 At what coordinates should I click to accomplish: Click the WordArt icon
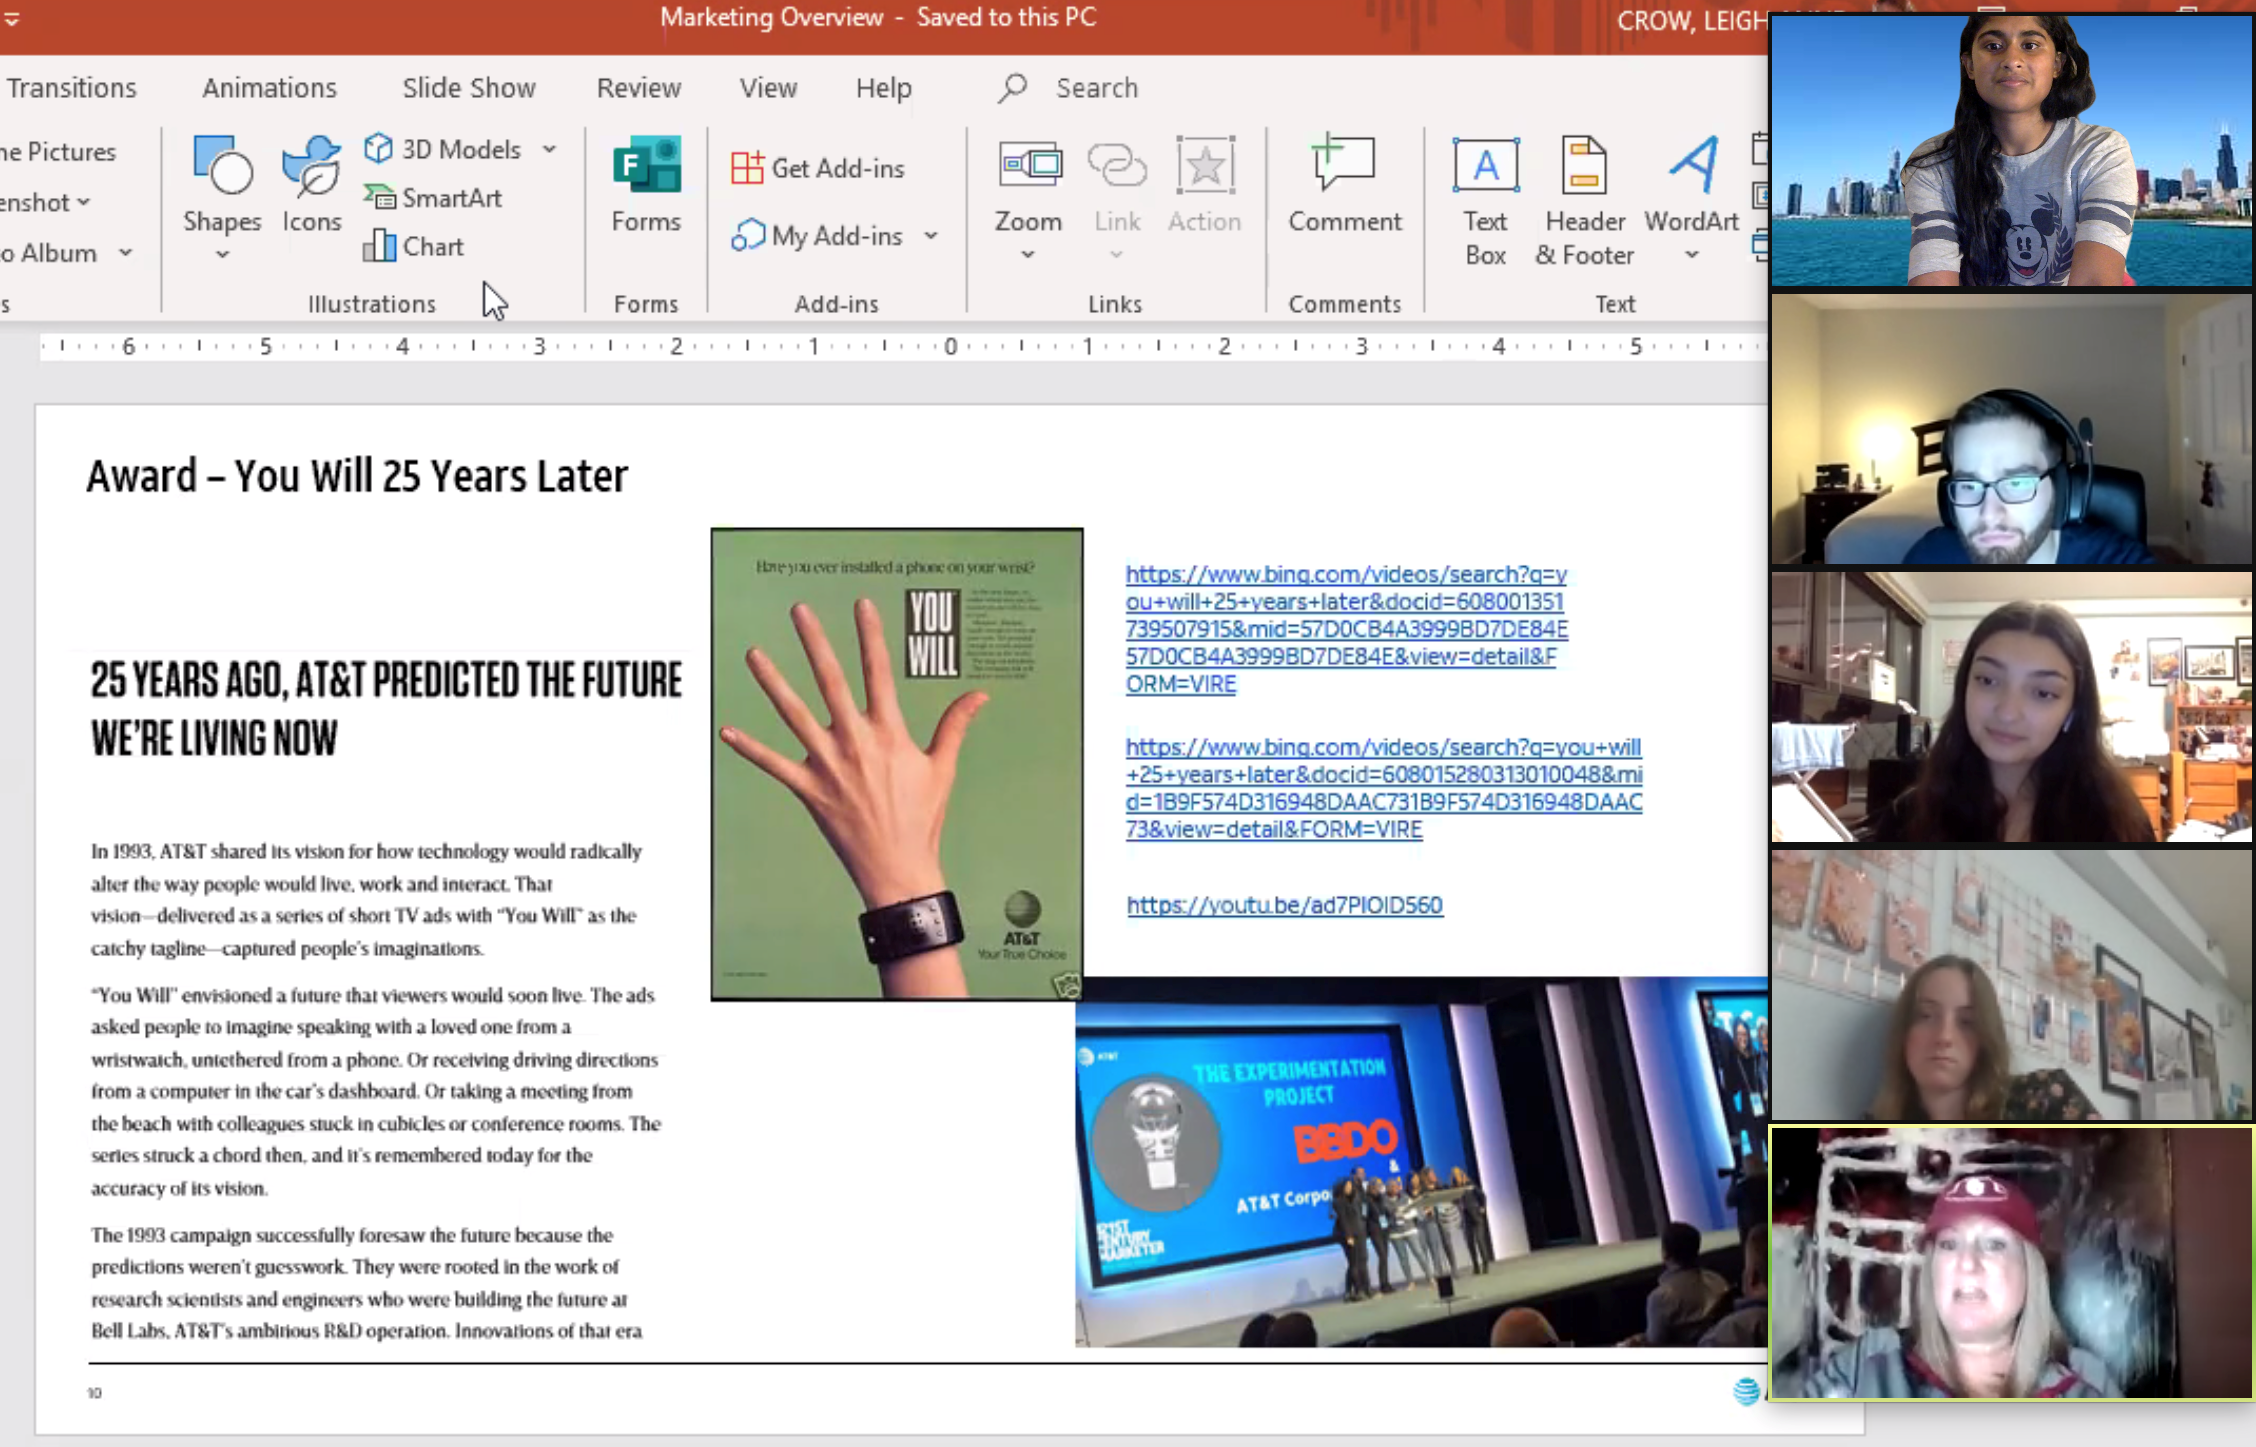coord(1692,167)
